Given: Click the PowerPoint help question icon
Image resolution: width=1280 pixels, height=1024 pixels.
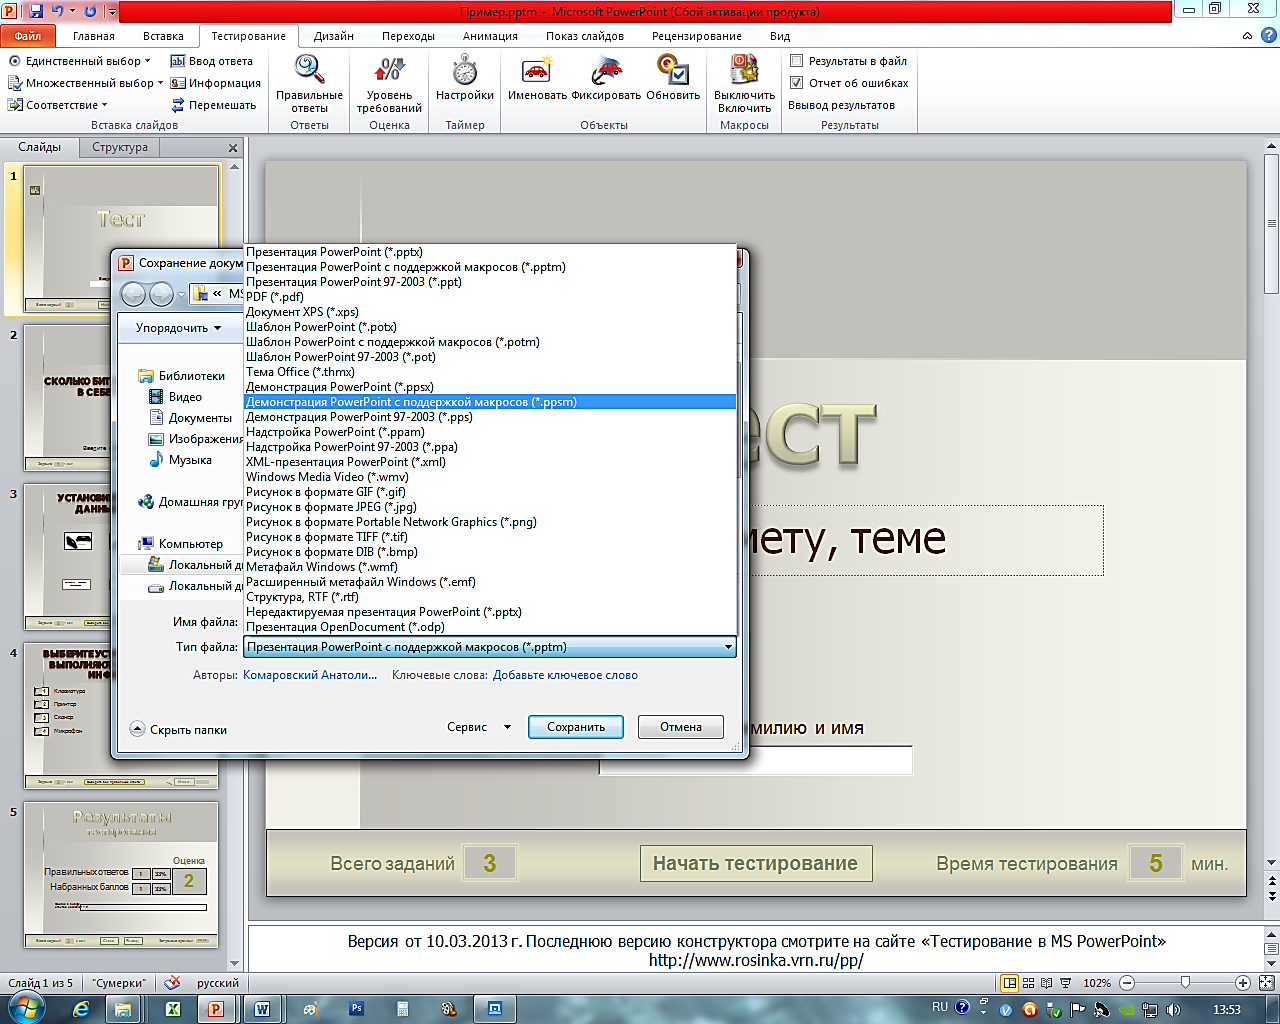Looking at the screenshot, I should point(1267,35).
